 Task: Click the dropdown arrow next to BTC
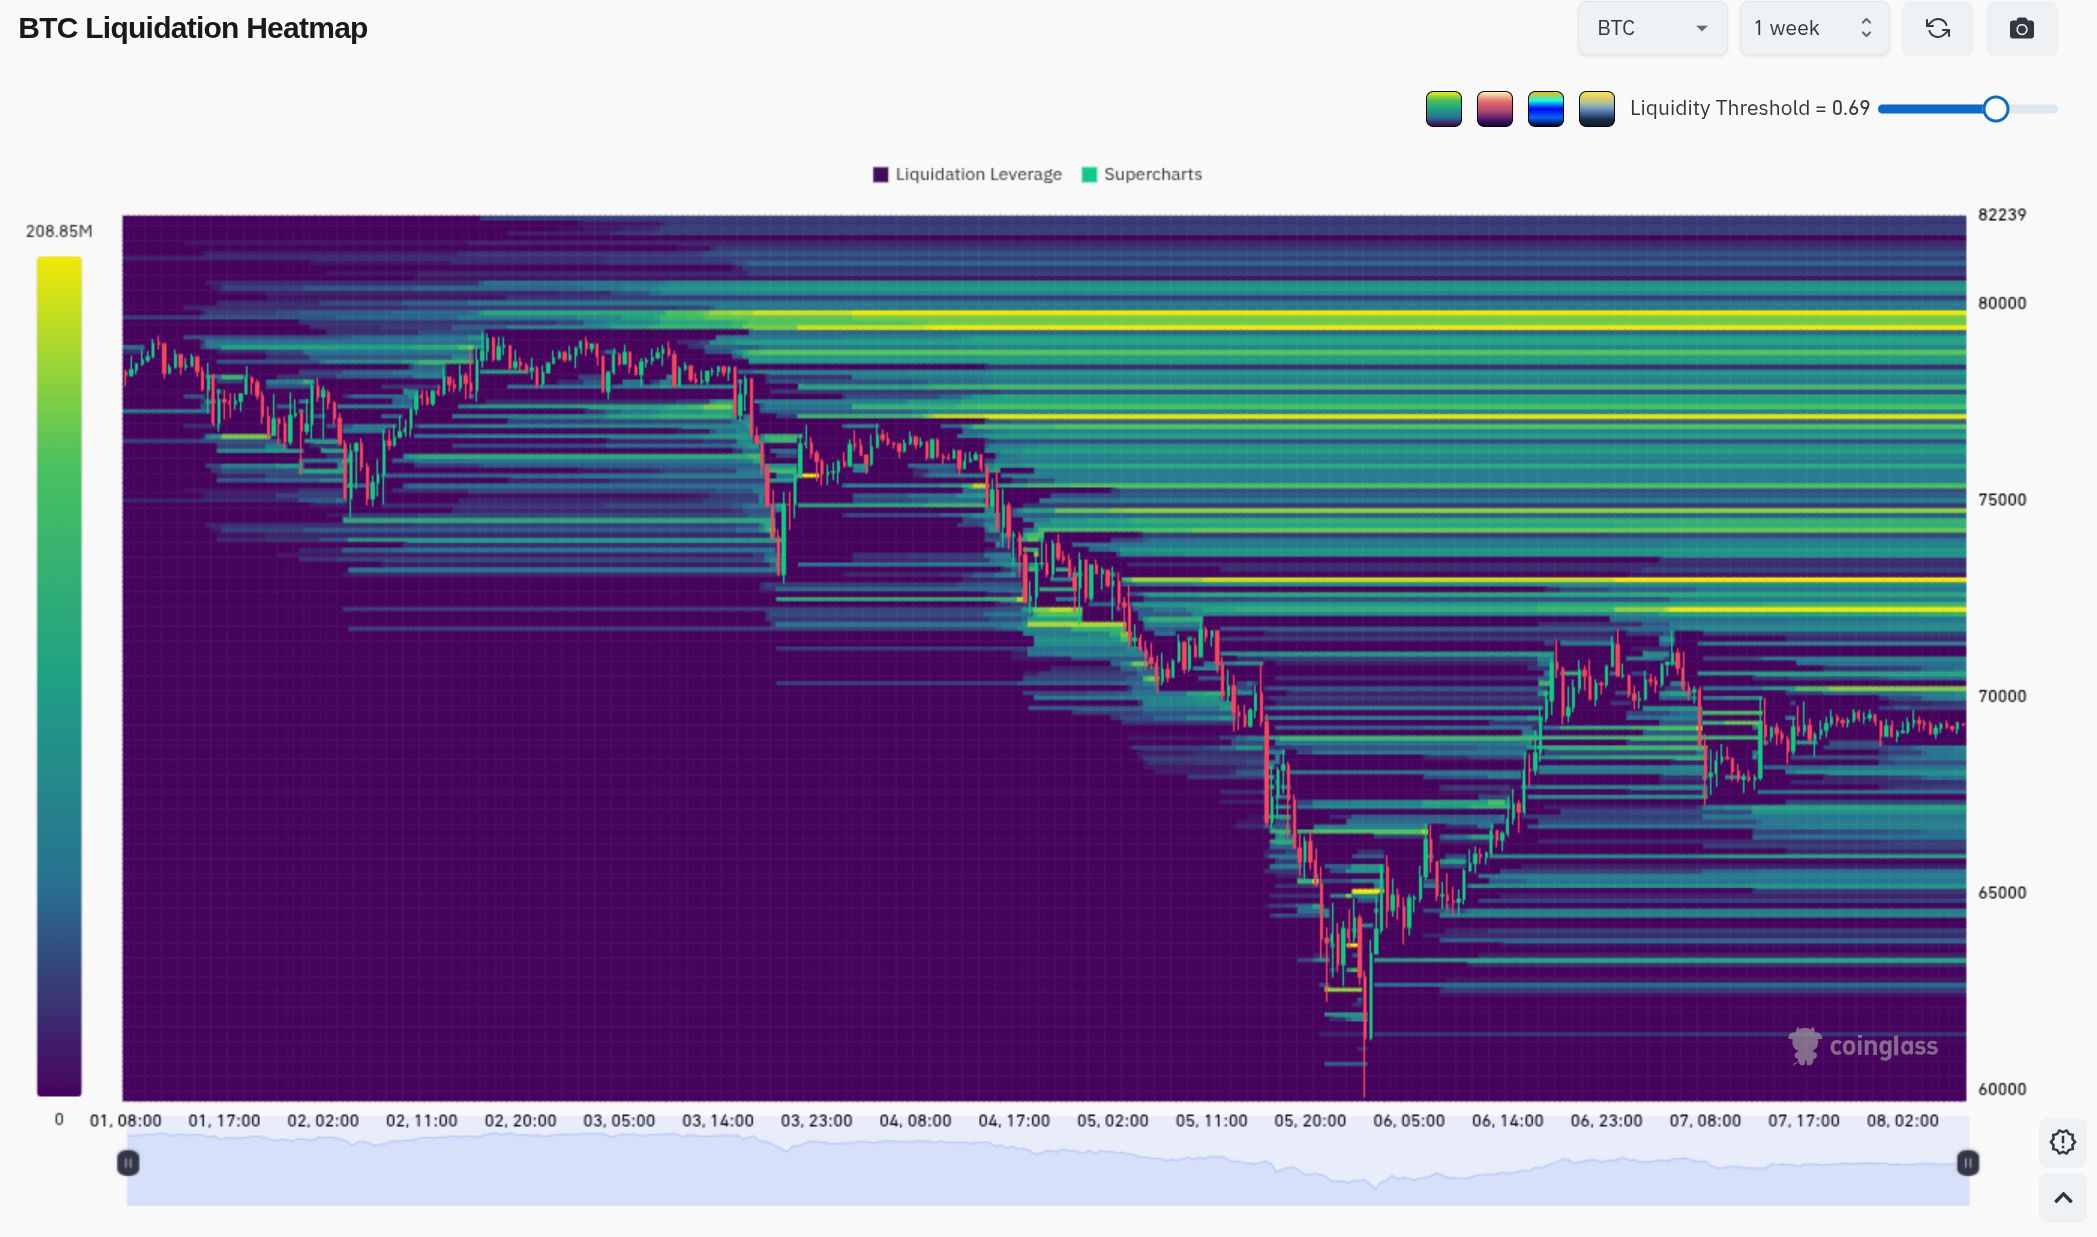1701,28
